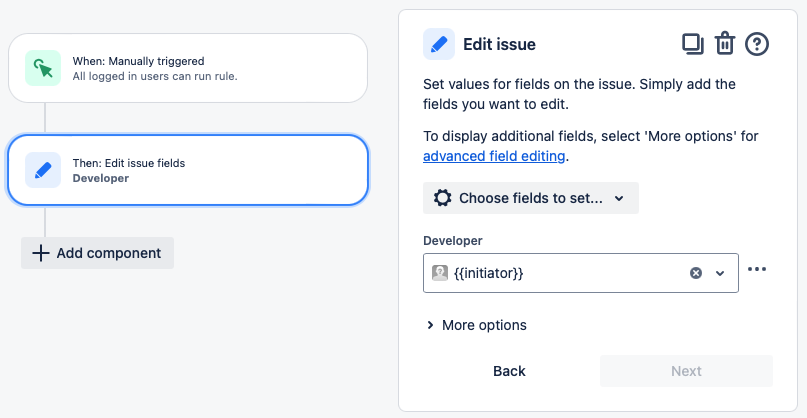This screenshot has height=418, width=807.
Task: Open advanced field editing link
Action: 494,156
